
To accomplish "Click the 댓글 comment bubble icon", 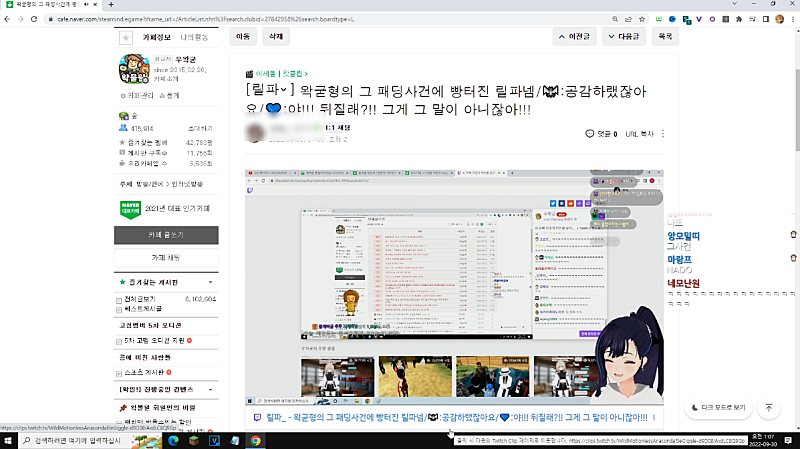I will point(590,132).
